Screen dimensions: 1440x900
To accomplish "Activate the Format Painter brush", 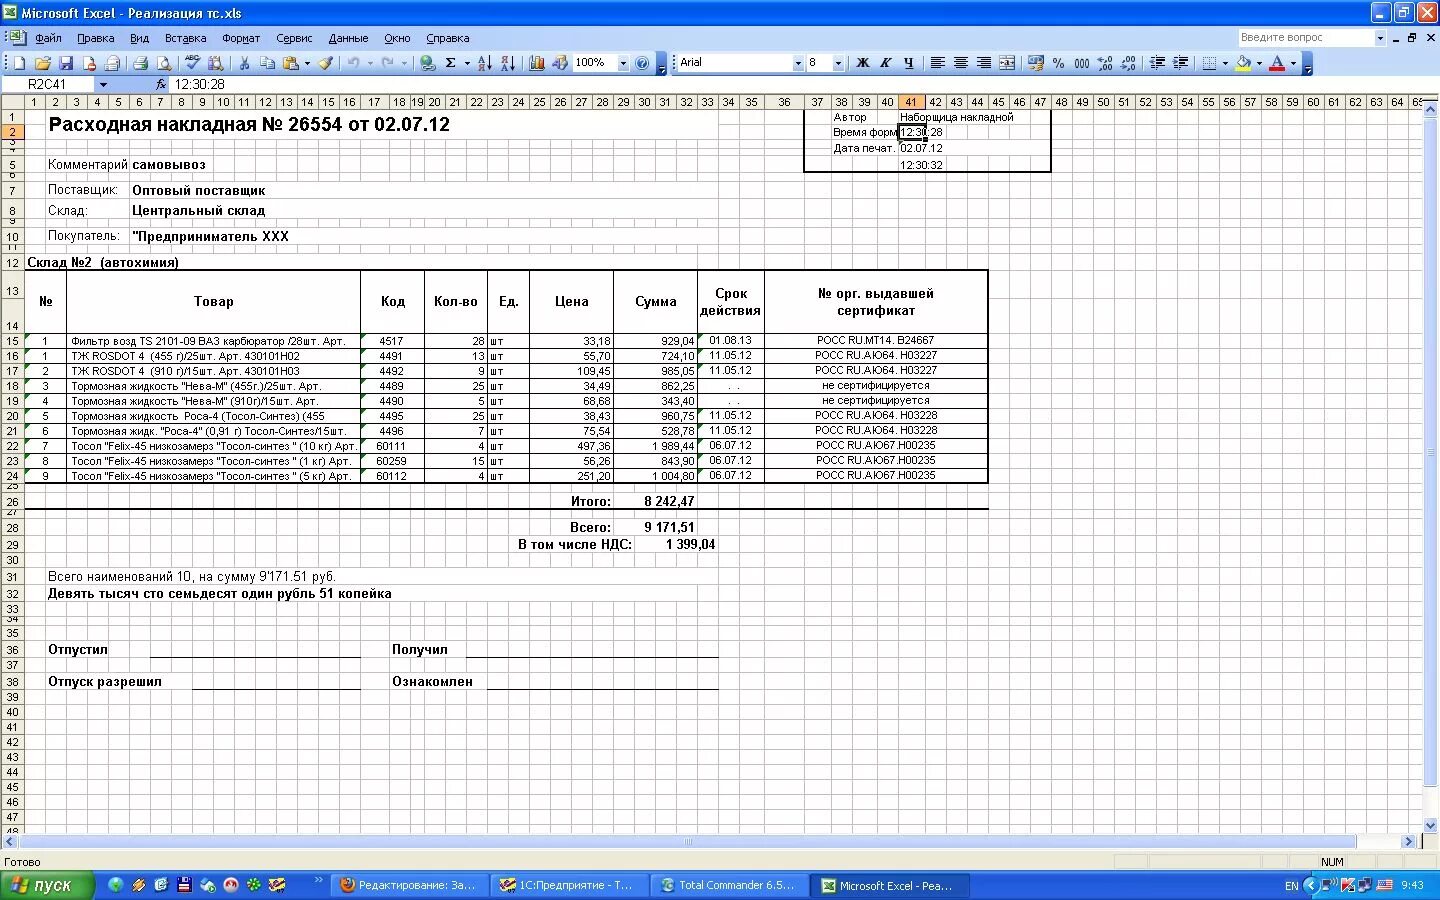I will click(325, 63).
